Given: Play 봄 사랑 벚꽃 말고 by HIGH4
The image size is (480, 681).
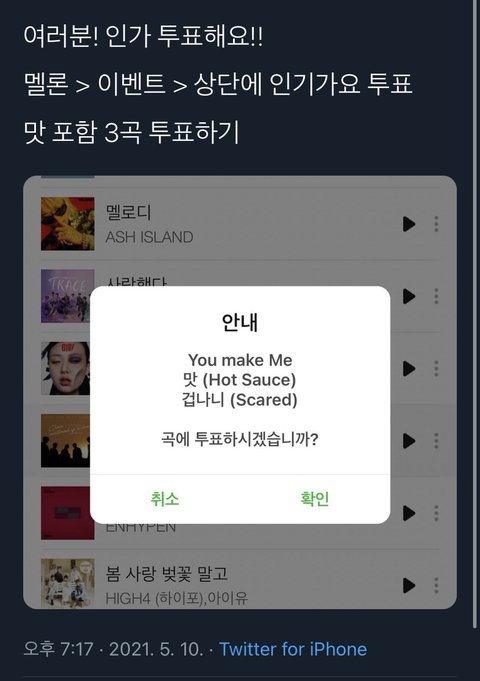Looking at the screenshot, I should pyautogui.click(x=409, y=585).
